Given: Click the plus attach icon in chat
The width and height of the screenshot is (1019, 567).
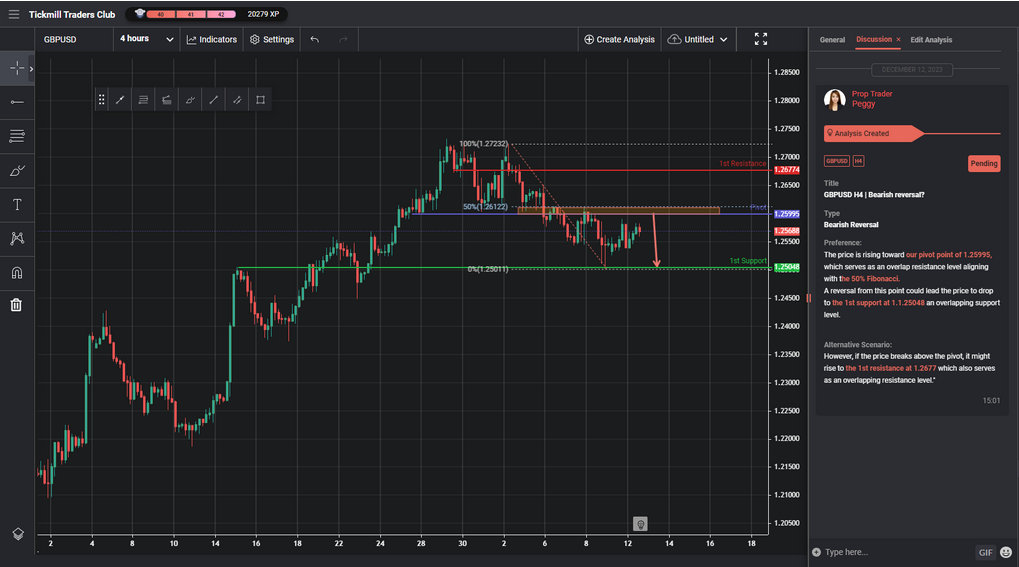Looking at the screenshot, I should (816, 552).
